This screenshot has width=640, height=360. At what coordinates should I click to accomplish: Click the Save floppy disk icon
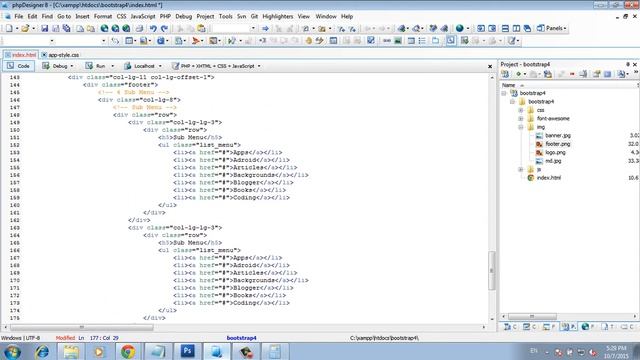[x=44, y=28]
